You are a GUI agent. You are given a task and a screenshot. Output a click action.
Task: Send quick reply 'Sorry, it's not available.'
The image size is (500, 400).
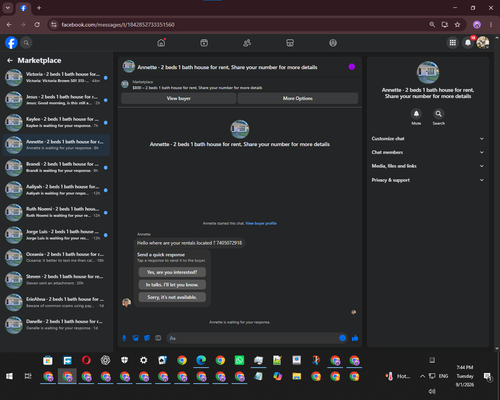172,297
